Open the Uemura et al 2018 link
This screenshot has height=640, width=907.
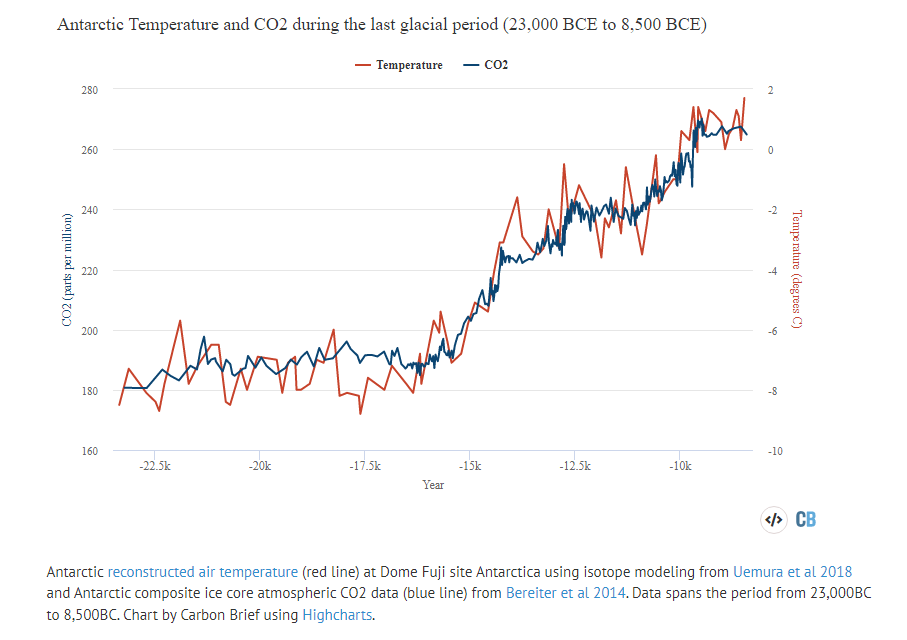tap(792, 572)
